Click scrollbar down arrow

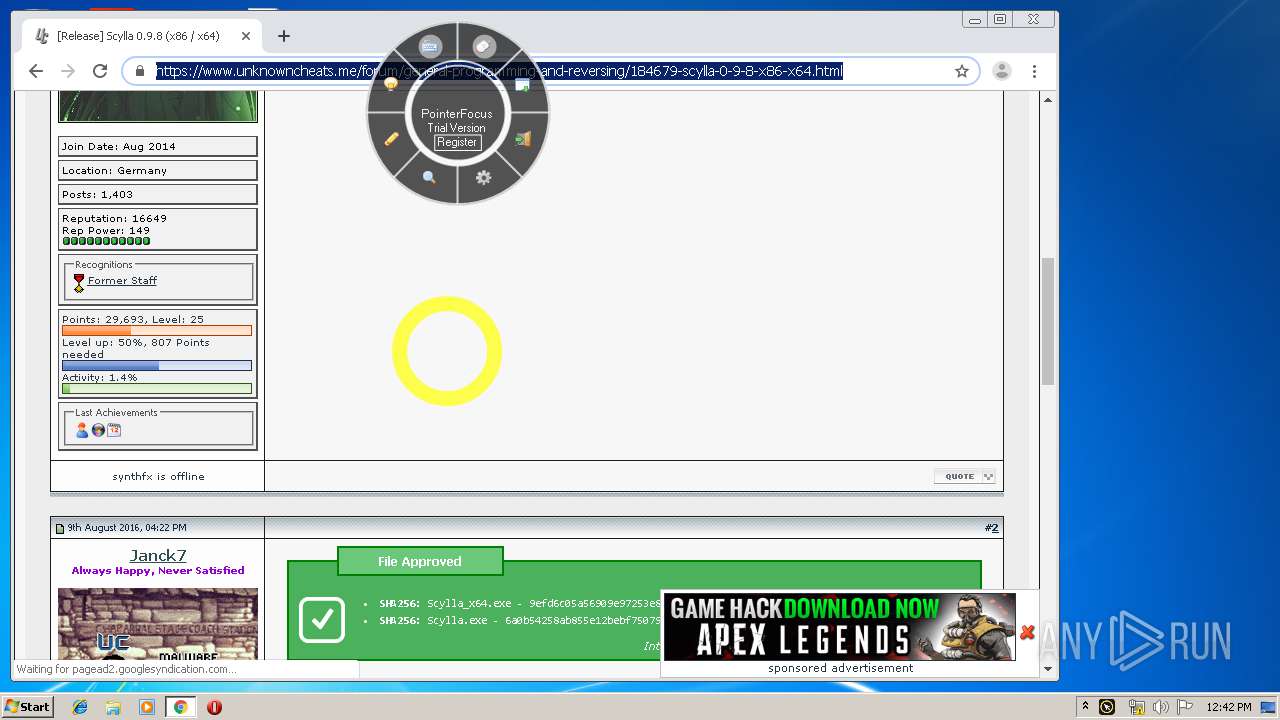tap(1048, 669)
